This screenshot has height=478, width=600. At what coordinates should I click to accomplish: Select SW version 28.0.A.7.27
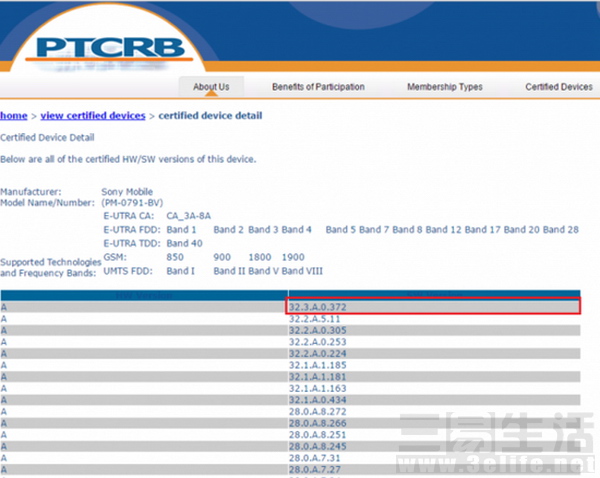click(x=314, y=470)
